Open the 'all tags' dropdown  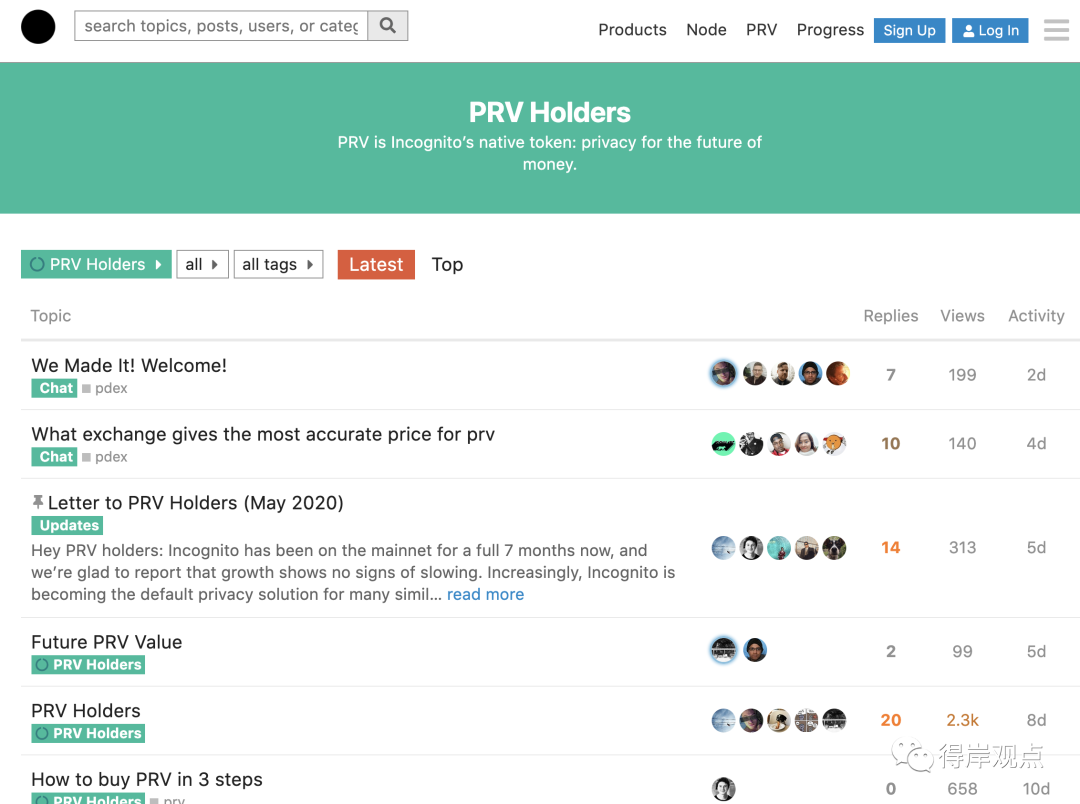[278, 265]
